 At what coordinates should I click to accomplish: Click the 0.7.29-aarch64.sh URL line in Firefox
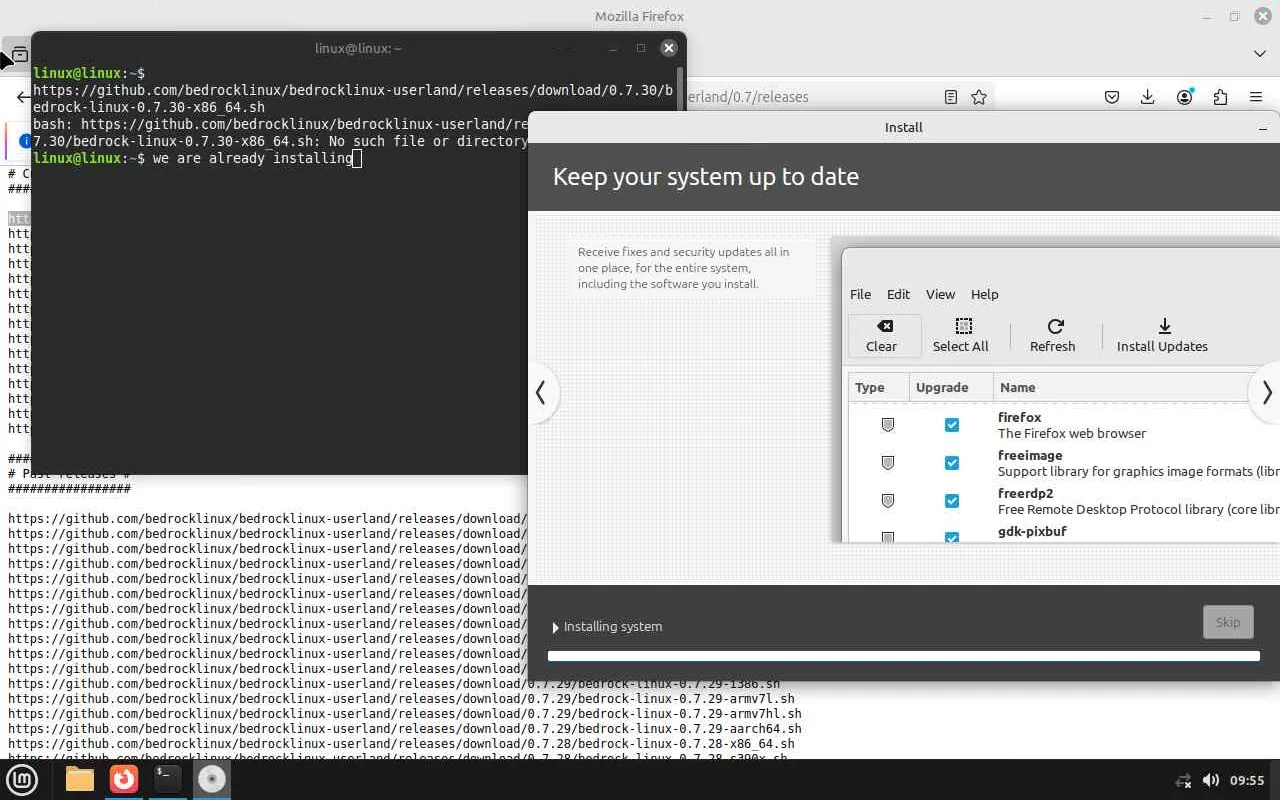405,729
